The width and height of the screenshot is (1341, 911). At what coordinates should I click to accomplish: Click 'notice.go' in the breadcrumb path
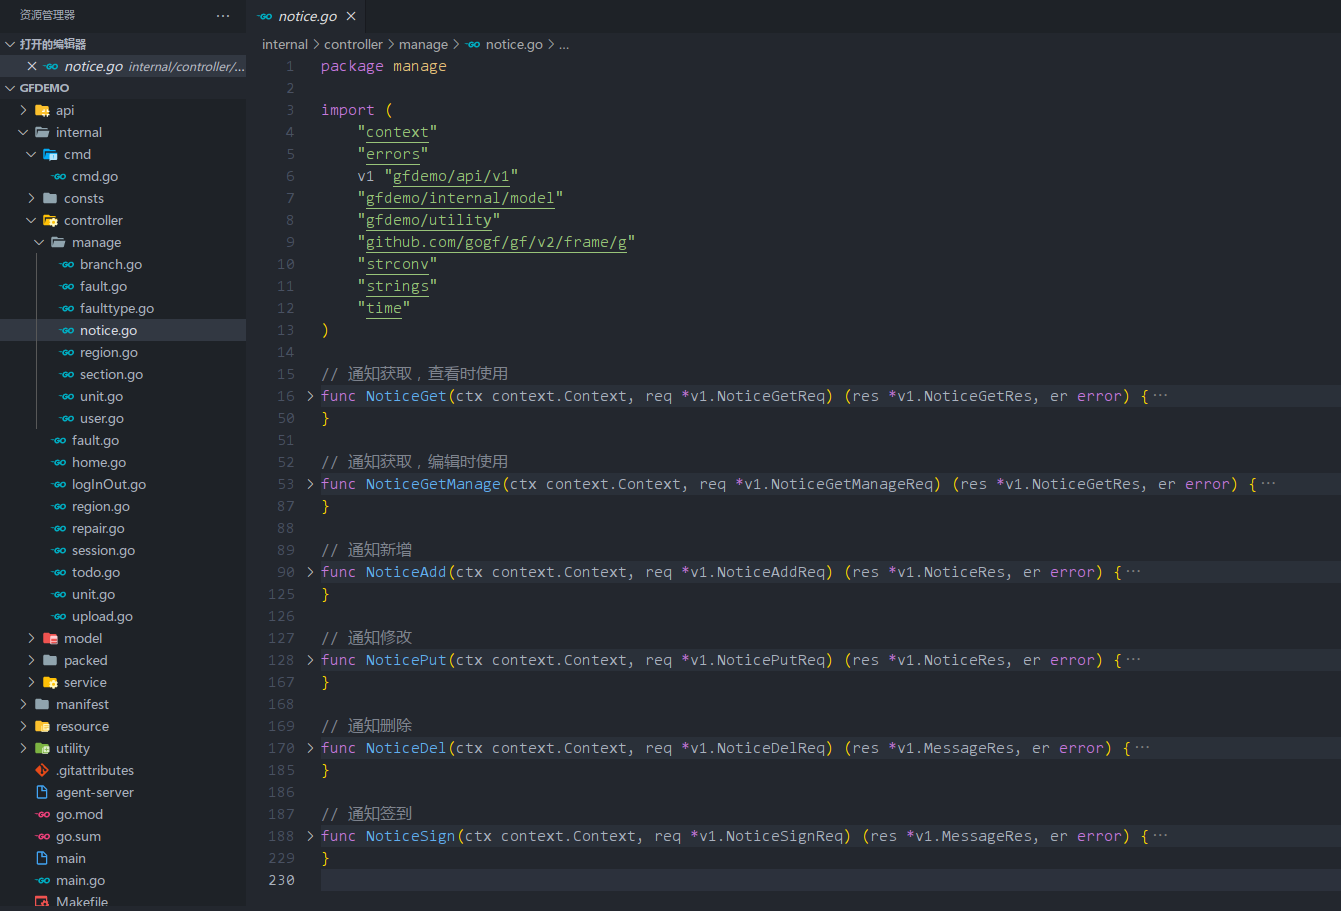(514, 44)
